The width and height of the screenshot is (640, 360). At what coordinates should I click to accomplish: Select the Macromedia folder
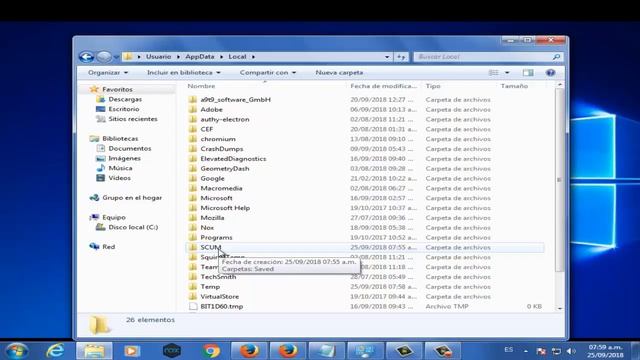(x=221, y=188)
